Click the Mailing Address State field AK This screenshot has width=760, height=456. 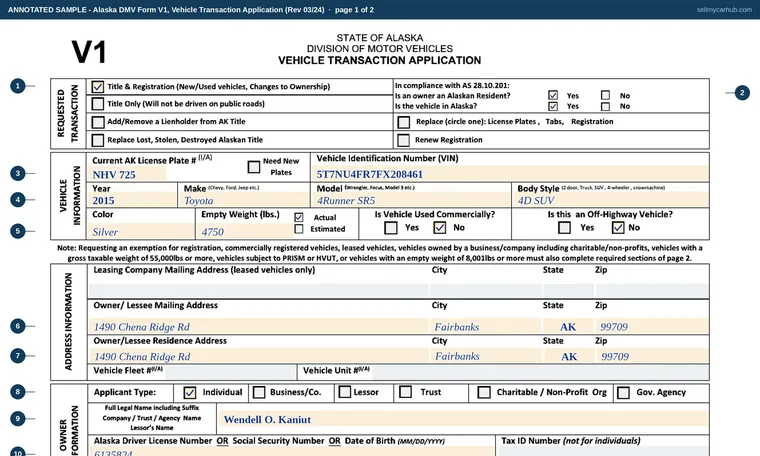click(568, 326)
